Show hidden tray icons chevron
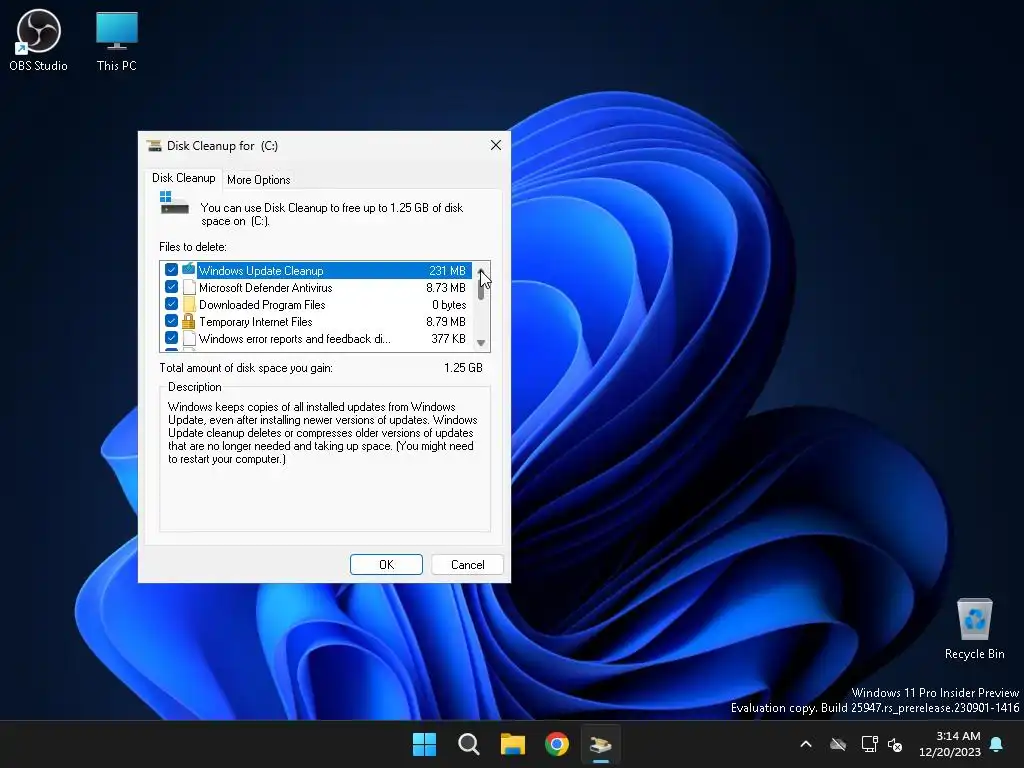 coord(806,744)
